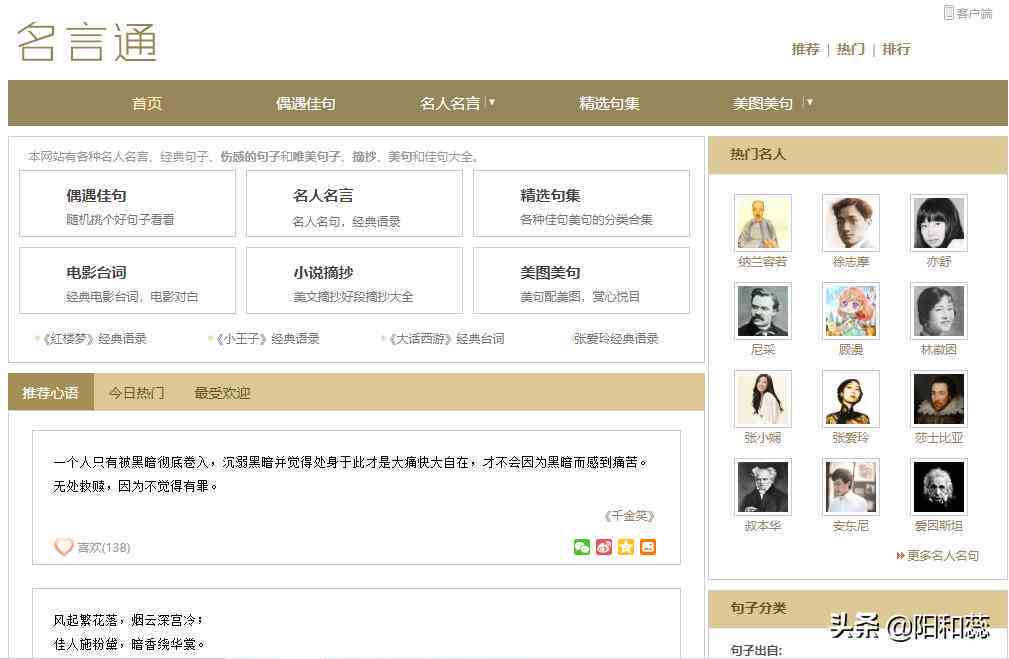1009x659 pixels.
Task: Click 尼采 portrait thumbnail
Action: click(x=763, y=311)
